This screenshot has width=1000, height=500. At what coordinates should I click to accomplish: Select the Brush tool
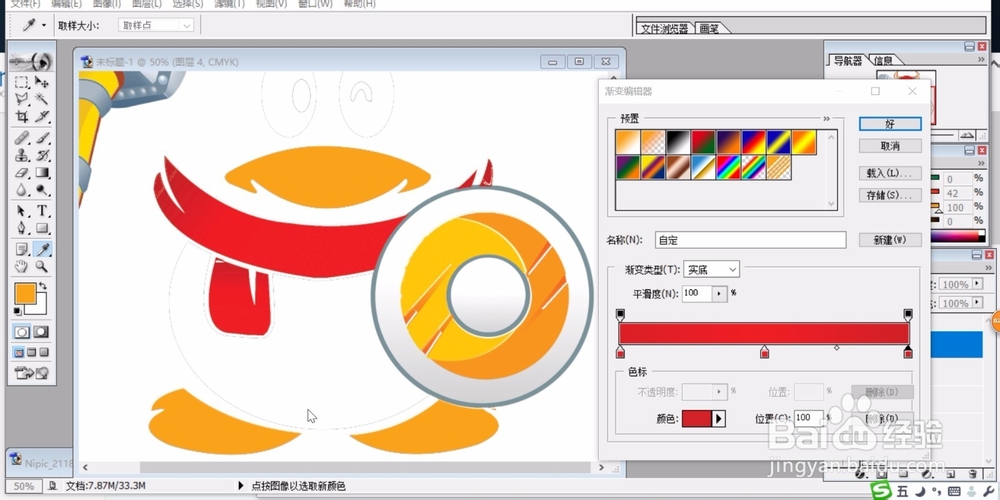click(x=42, y=138)
